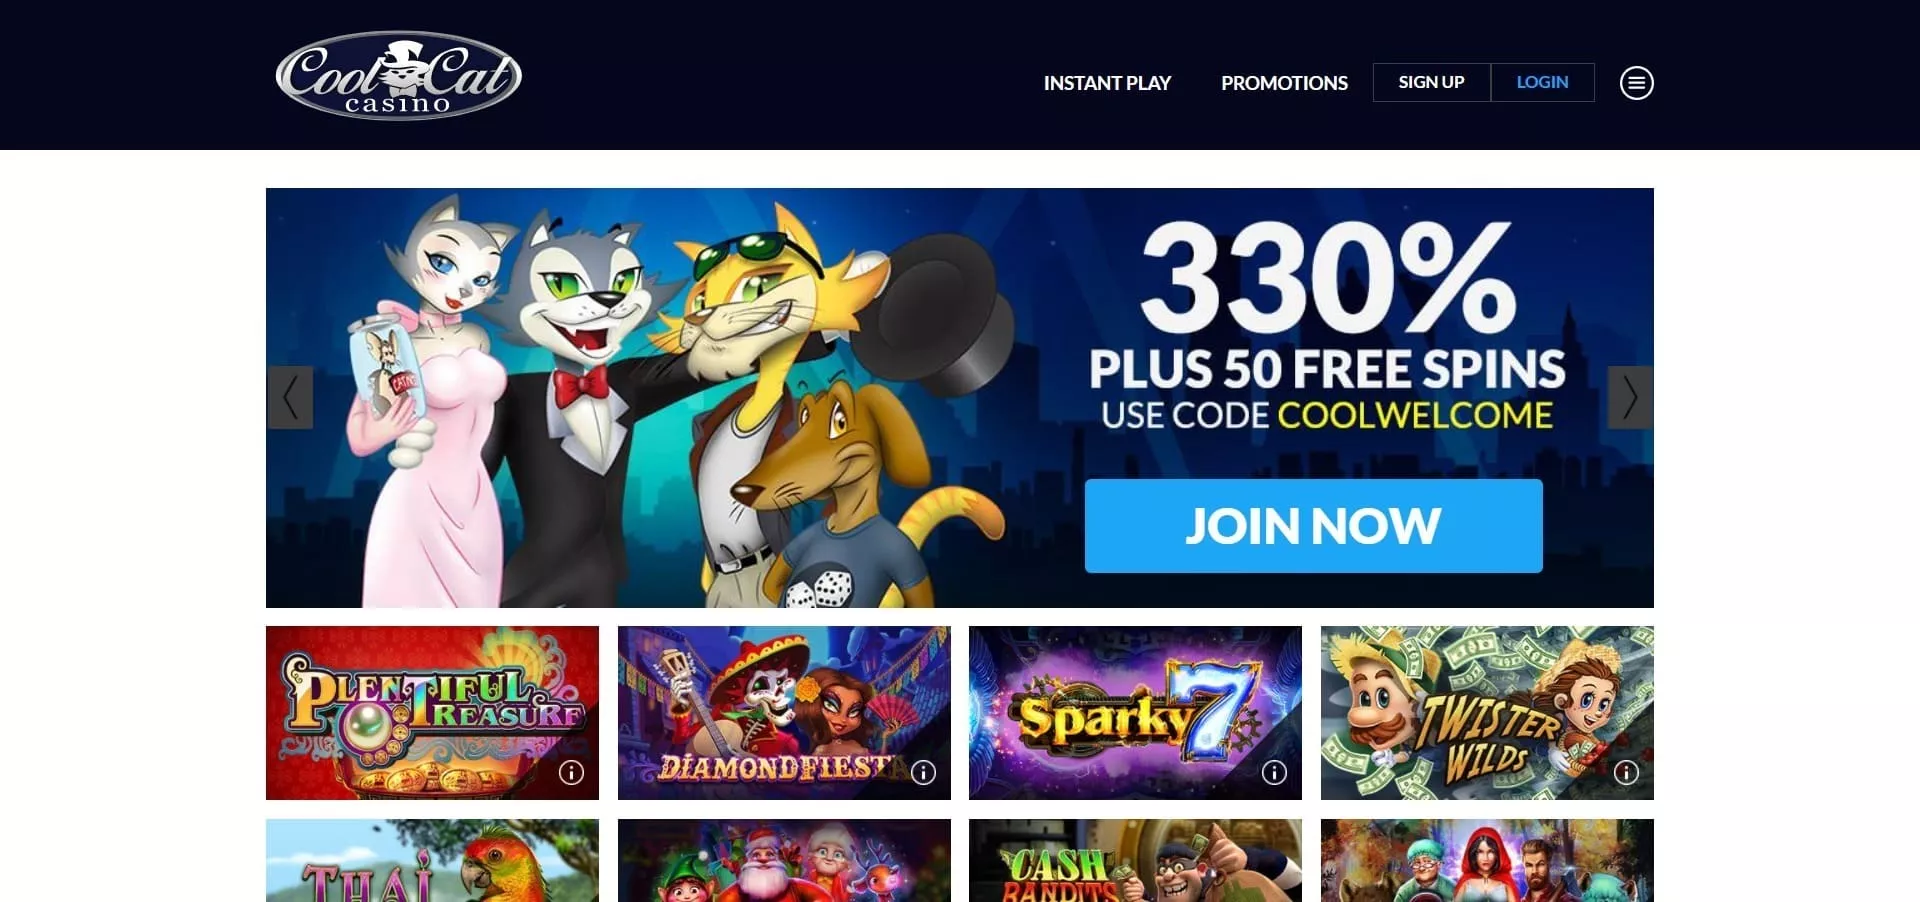The image size is (1920, 902).
Task: Launch the Plentiful Treasure game thumbnail
Action: [432, 713]
